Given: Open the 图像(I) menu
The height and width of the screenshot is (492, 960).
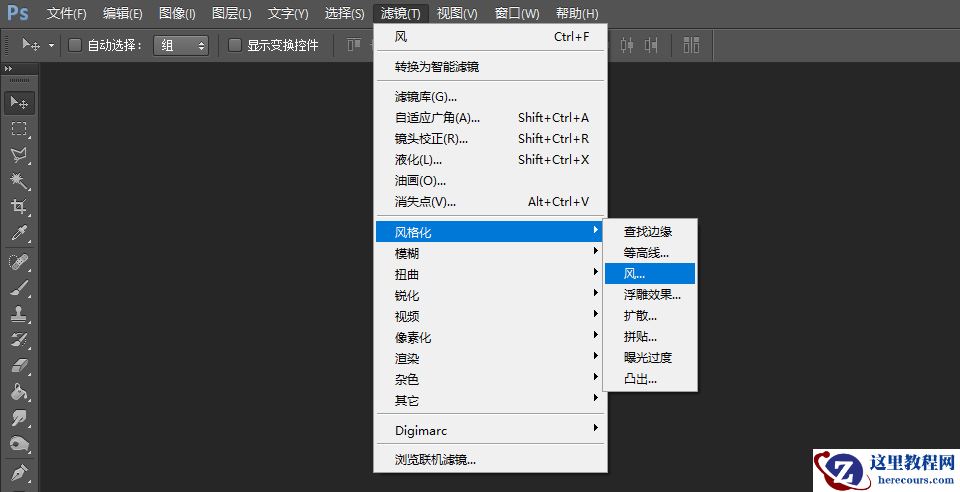Looking at the screenshot, I should 178,13.
